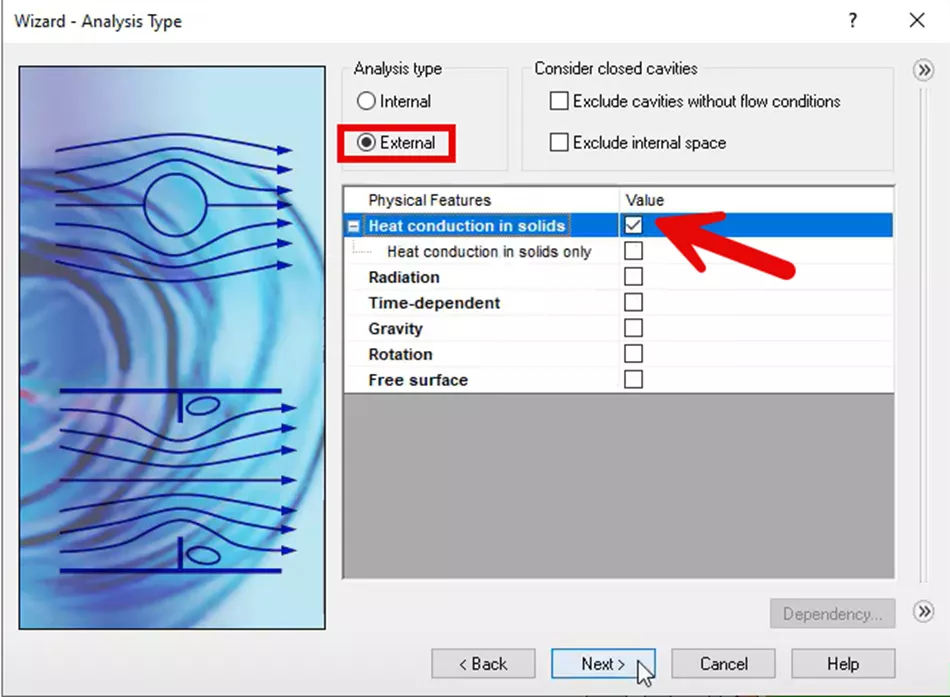Enable Exclude internal space checkbox
950x697 pixels.
(x=559, y=142)
